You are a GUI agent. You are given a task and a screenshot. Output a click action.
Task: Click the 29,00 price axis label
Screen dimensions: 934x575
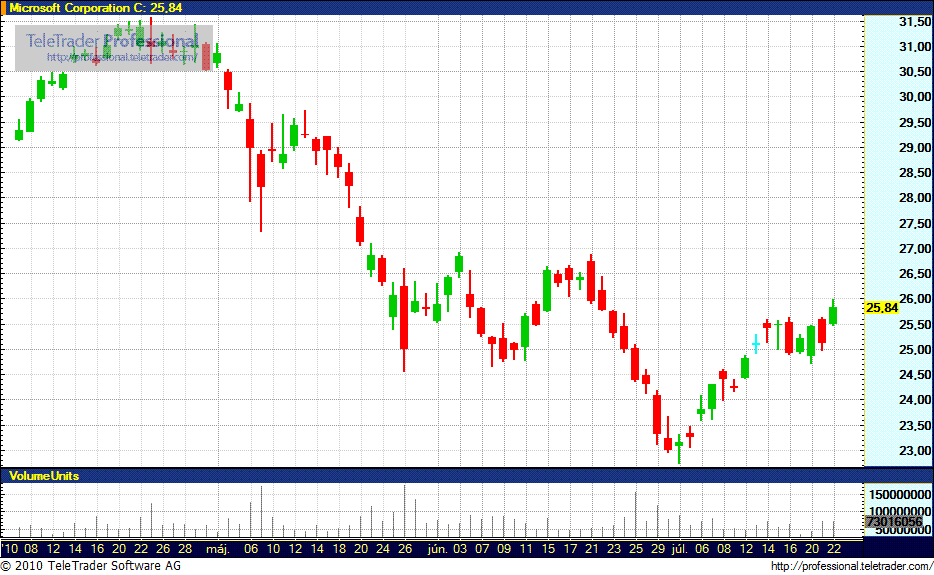click(x=914, y=147)
